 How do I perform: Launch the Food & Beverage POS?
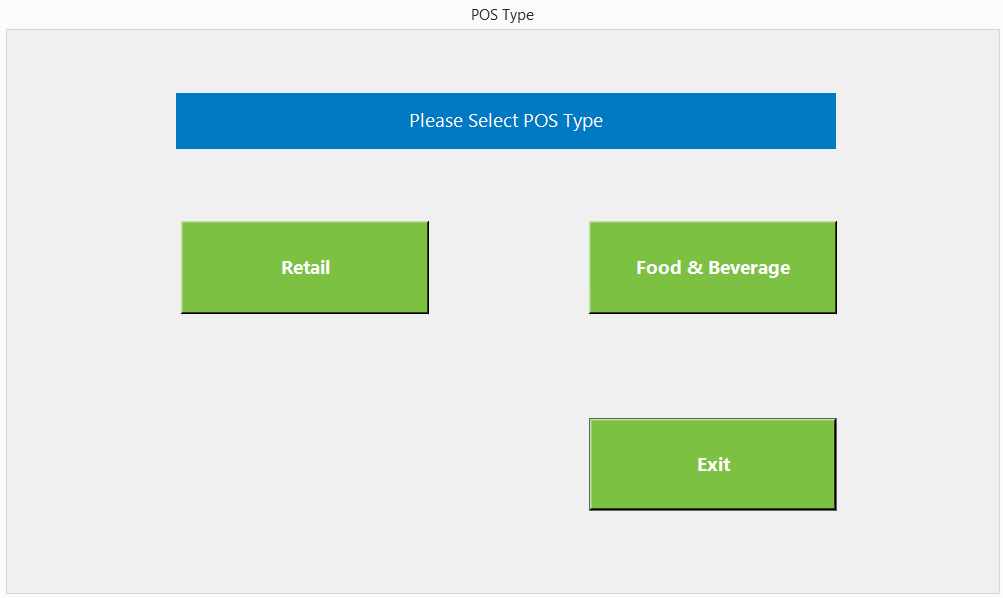713,268
